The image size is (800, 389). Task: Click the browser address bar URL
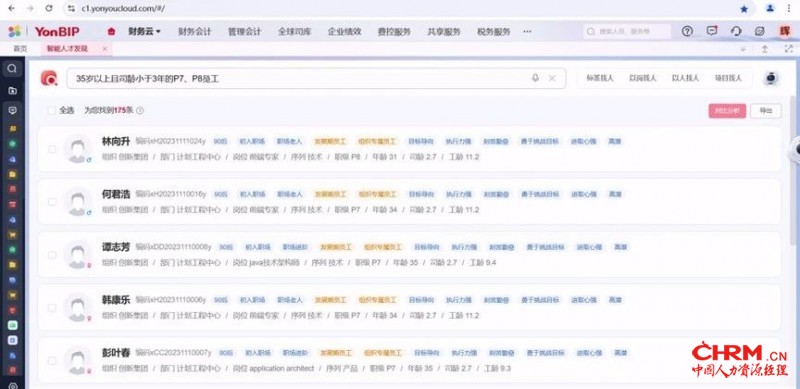click(123, 9)
